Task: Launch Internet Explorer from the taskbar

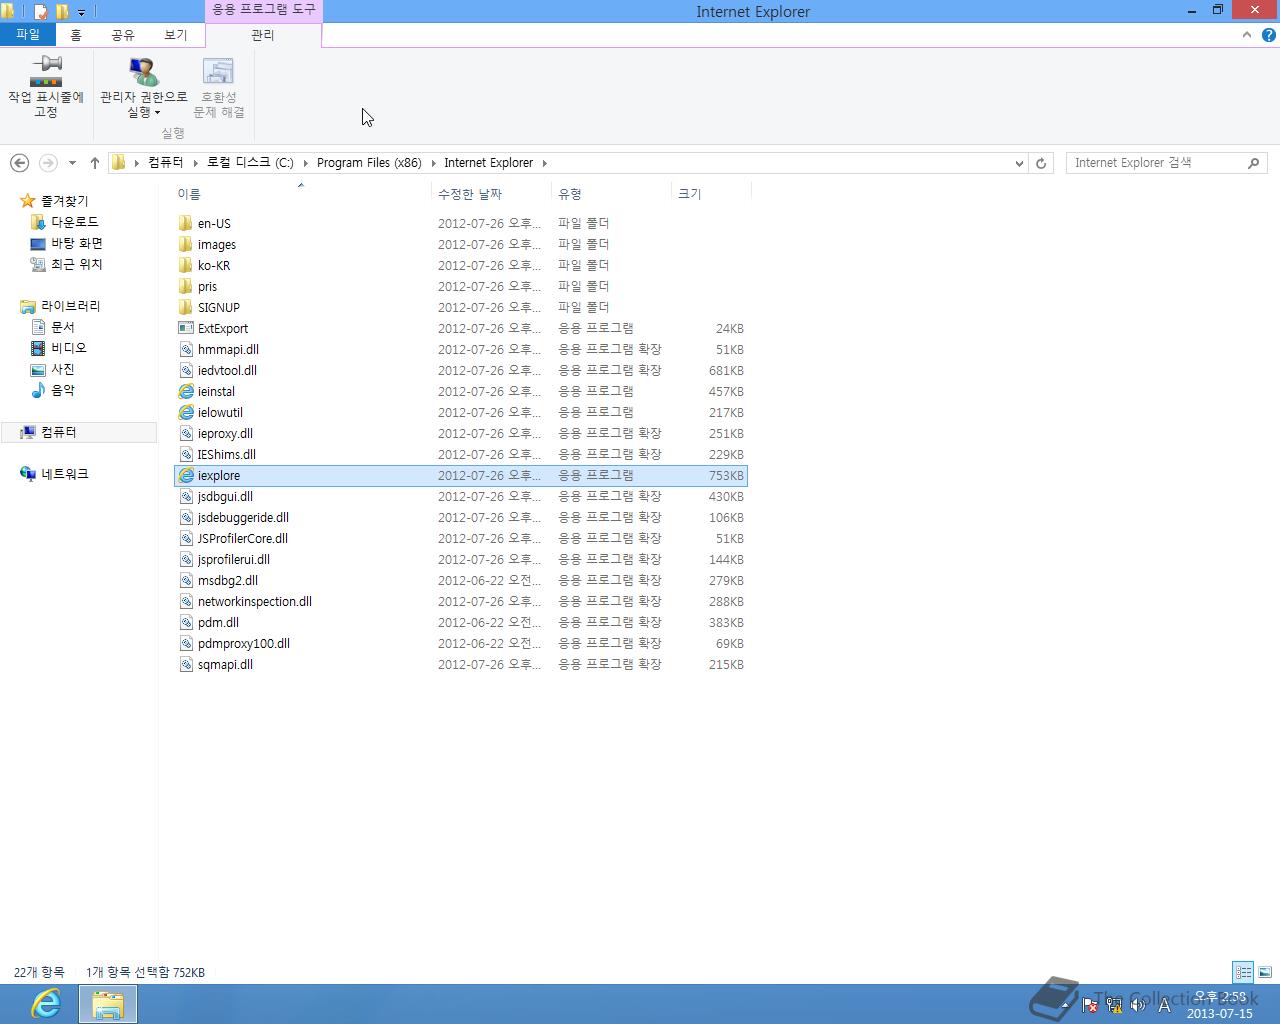Action: [x=46, y=1004]
